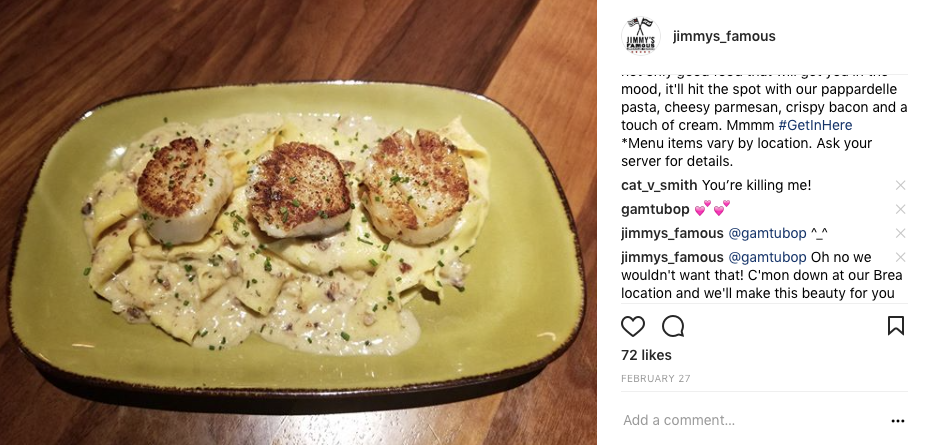The height and width of the screenshot is (445, 930).
Task: Open jimmys_famous username in the Brea reply
Action: click(x=673, y=258)
